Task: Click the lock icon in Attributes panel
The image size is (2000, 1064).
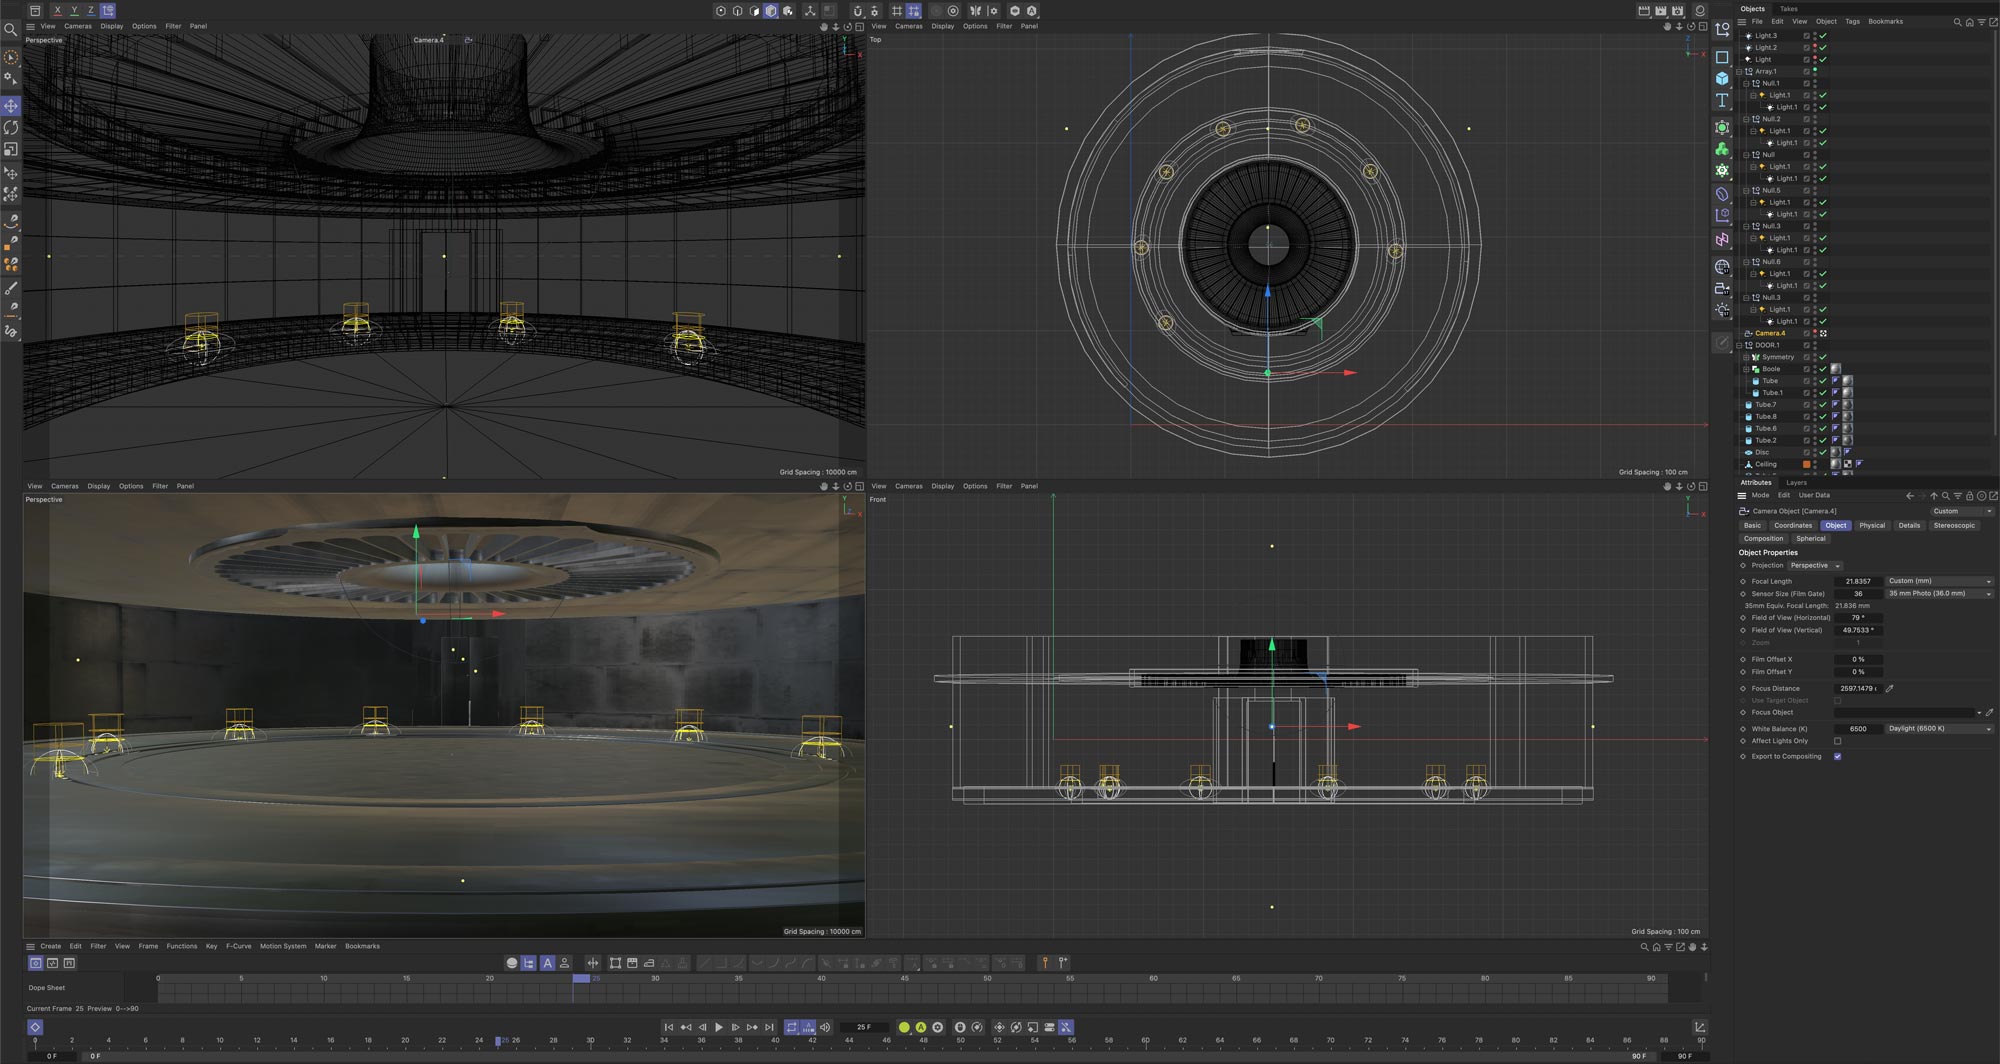Action: click(1969, 496)
